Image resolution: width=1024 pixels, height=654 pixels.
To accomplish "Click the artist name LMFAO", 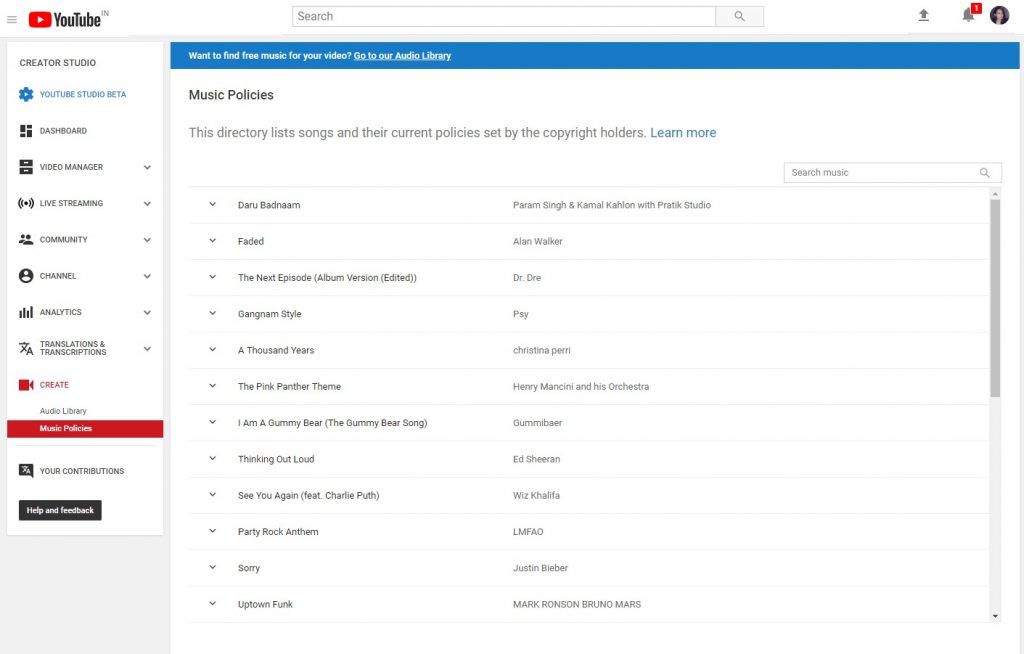I will tap(528, 532).
